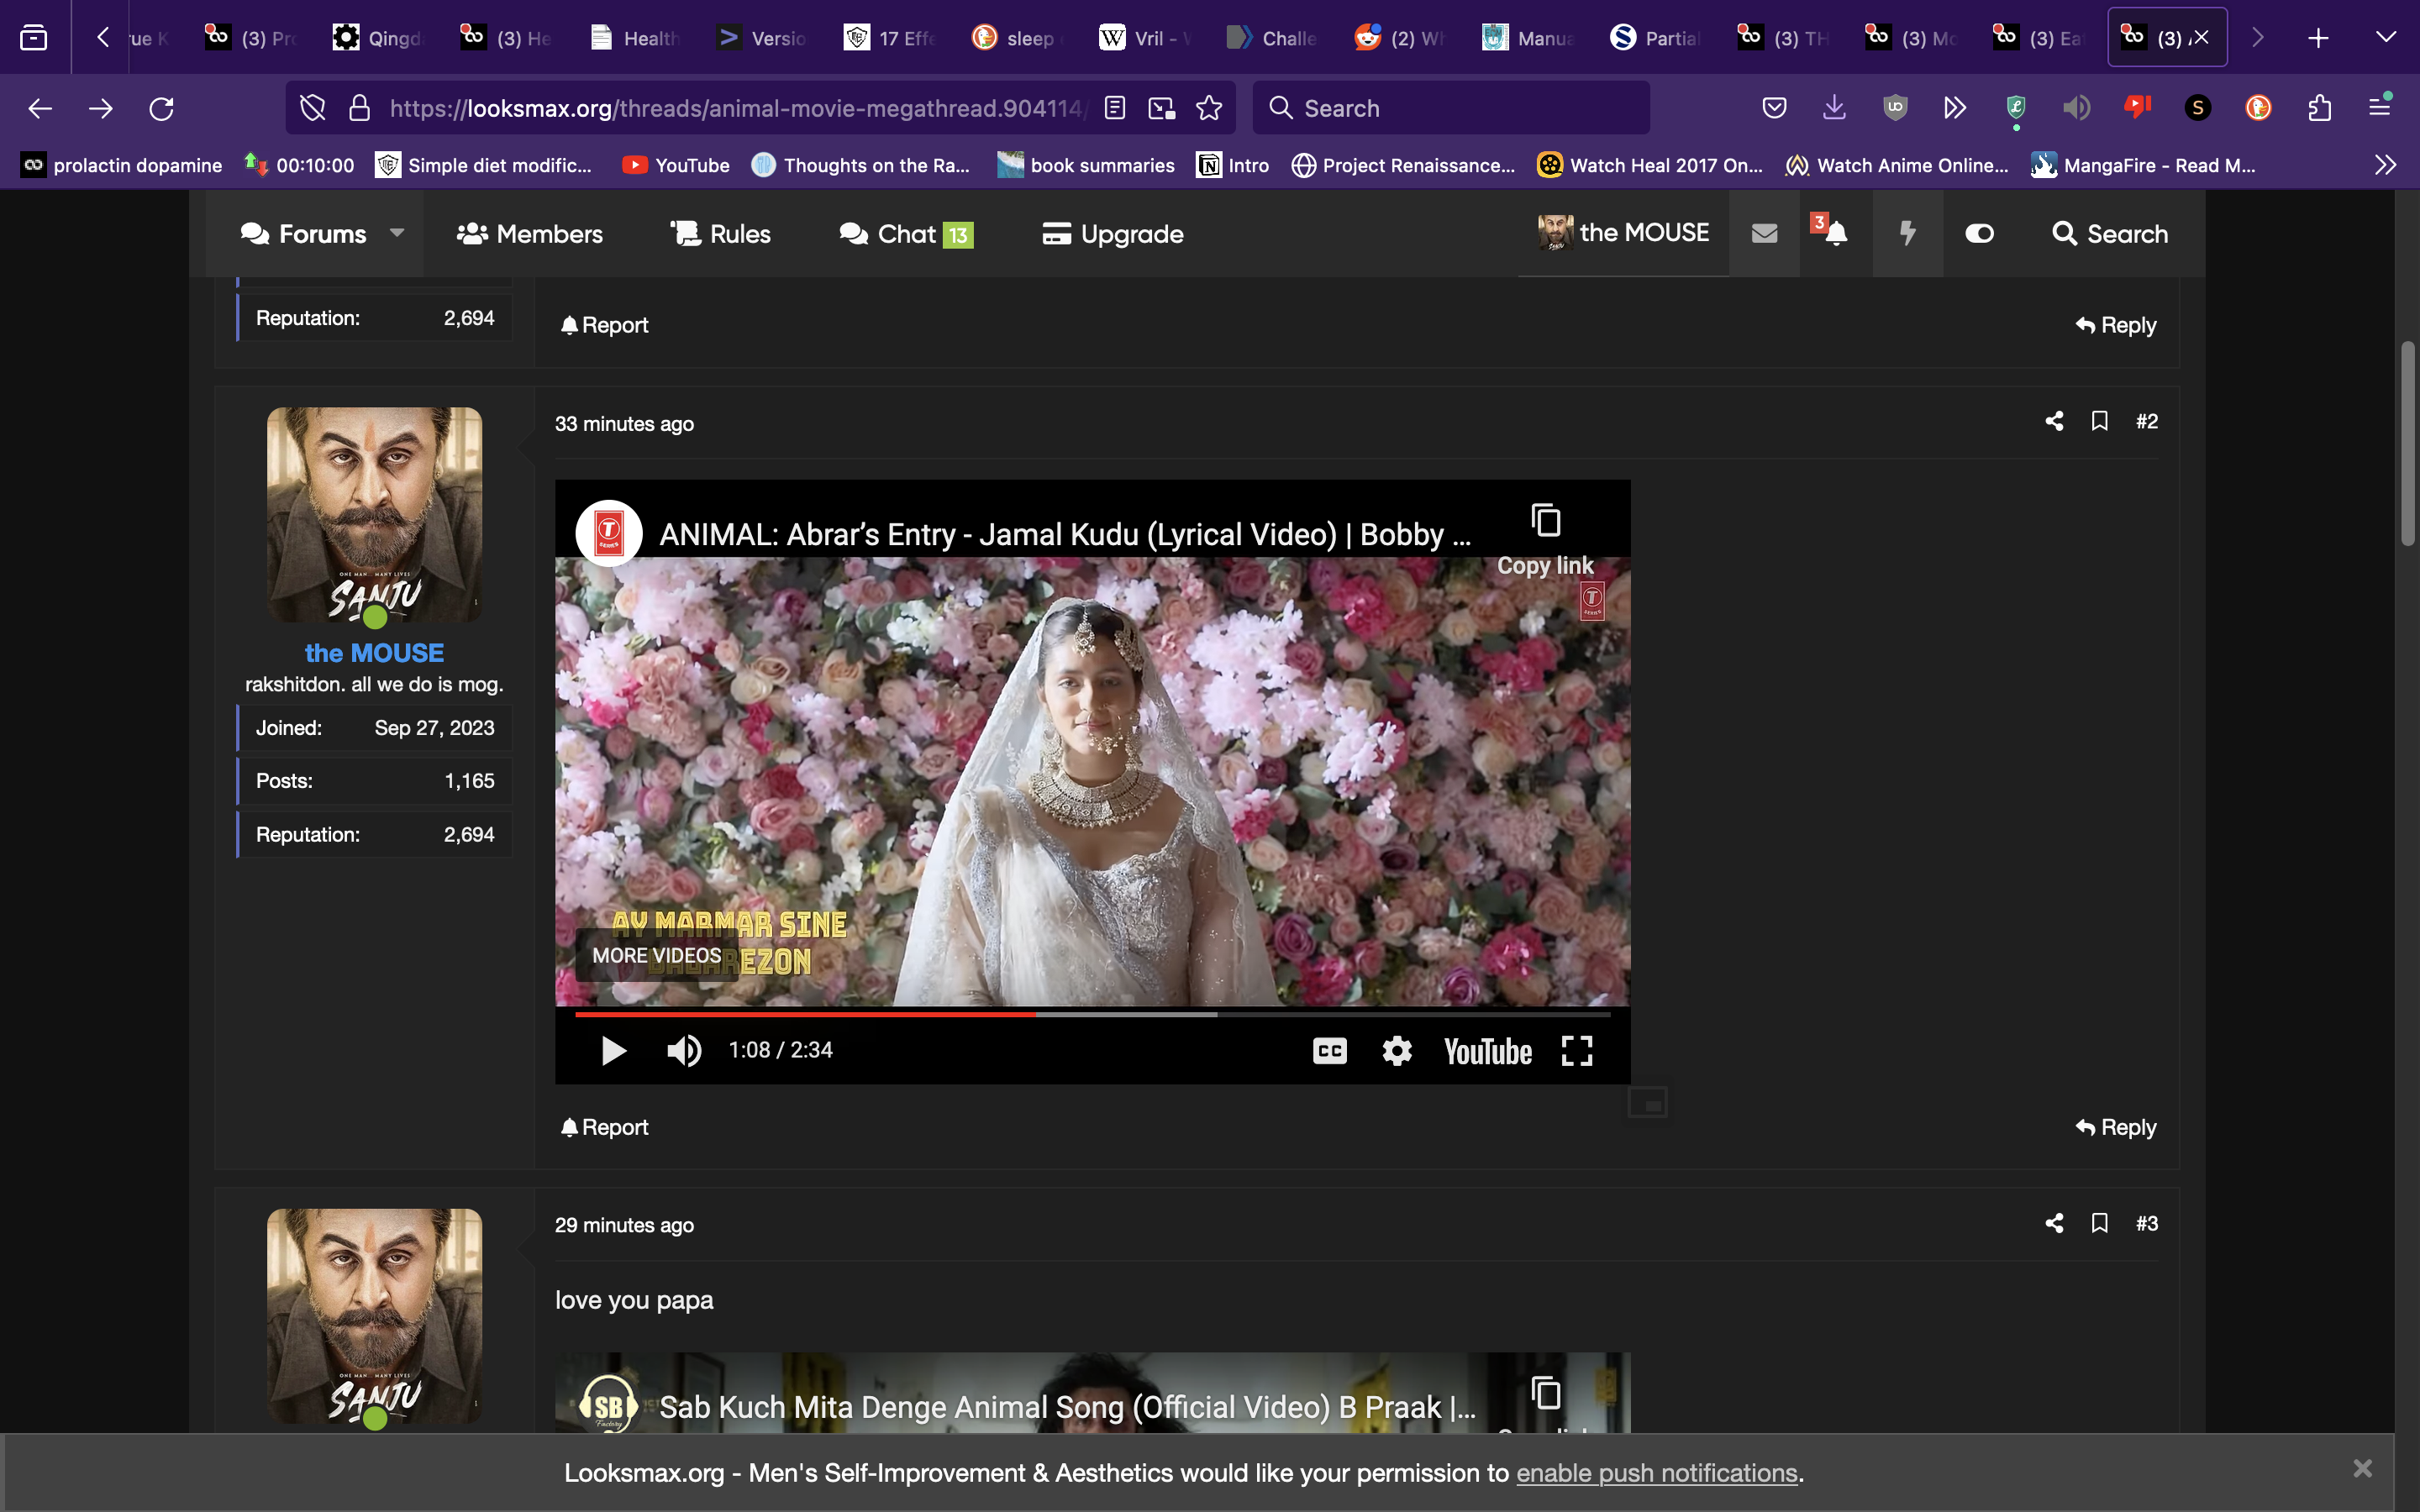Click the enable push notifications link
The width and height of the screenshot is (2420, 1512).
(x=1657, y=1473)
